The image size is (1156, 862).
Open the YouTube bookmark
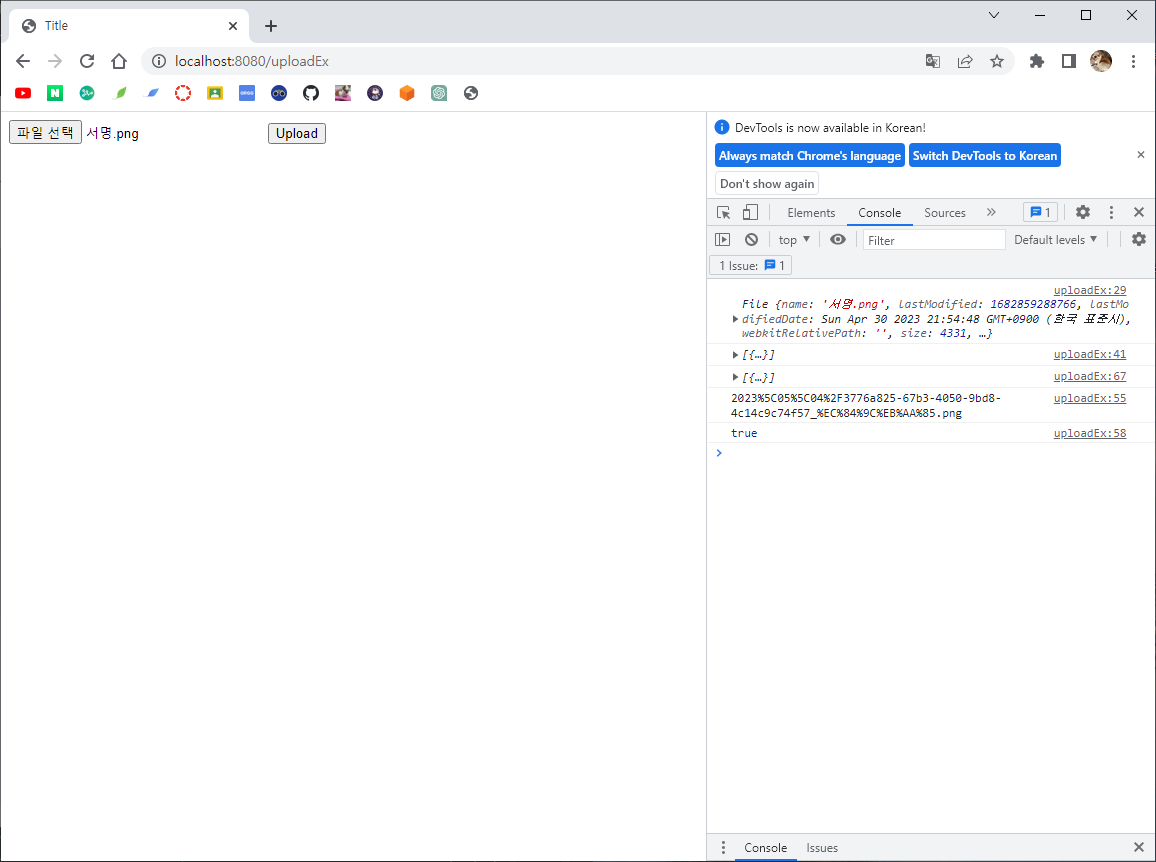pyautogui.click(x=23, y=93)
